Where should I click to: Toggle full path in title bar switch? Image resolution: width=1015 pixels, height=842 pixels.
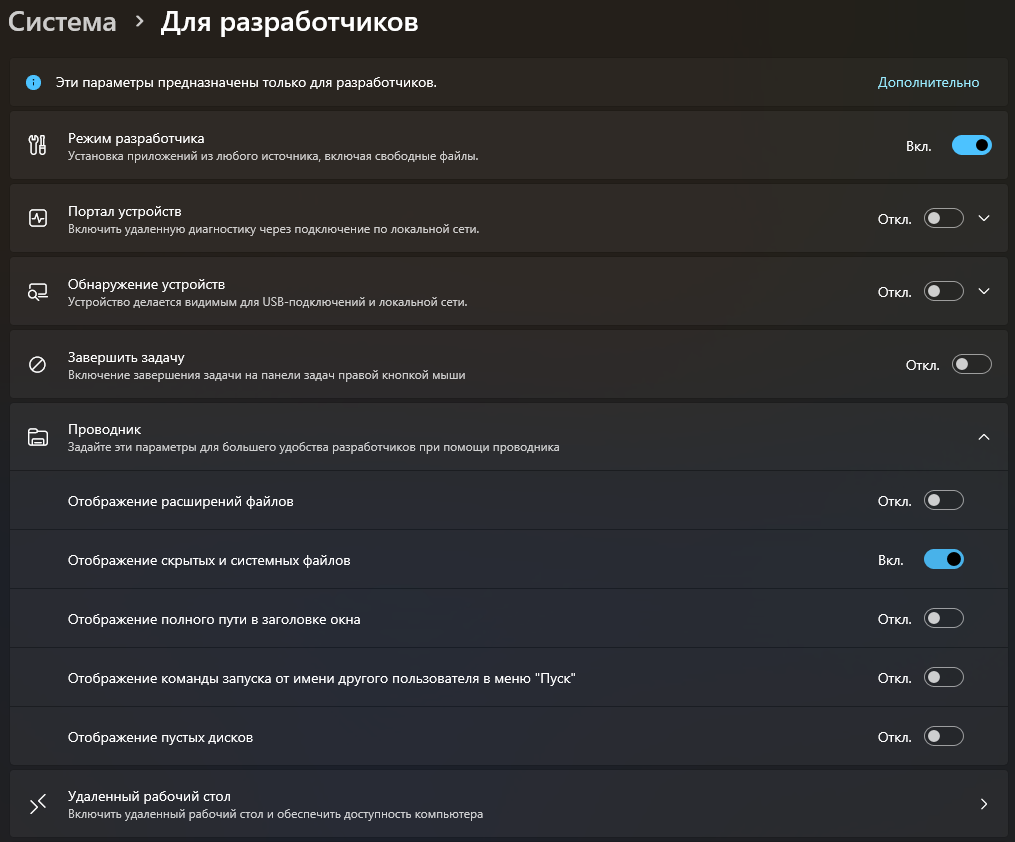click(x=943, y=619)
